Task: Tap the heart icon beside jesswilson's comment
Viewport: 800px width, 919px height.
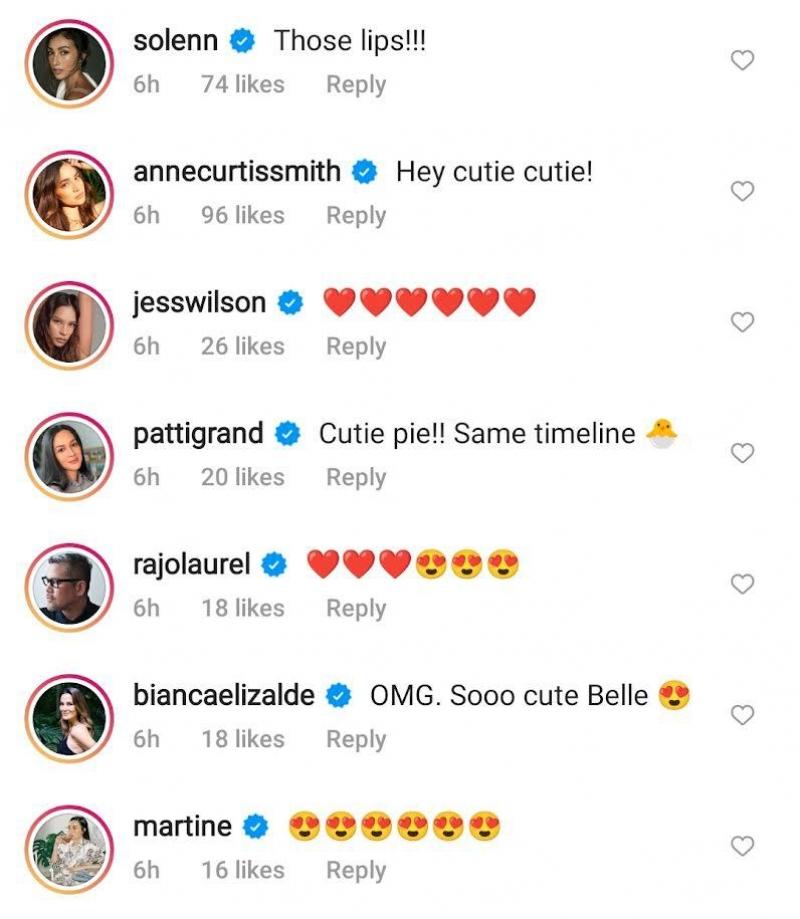Action: [x=741, y=323]
